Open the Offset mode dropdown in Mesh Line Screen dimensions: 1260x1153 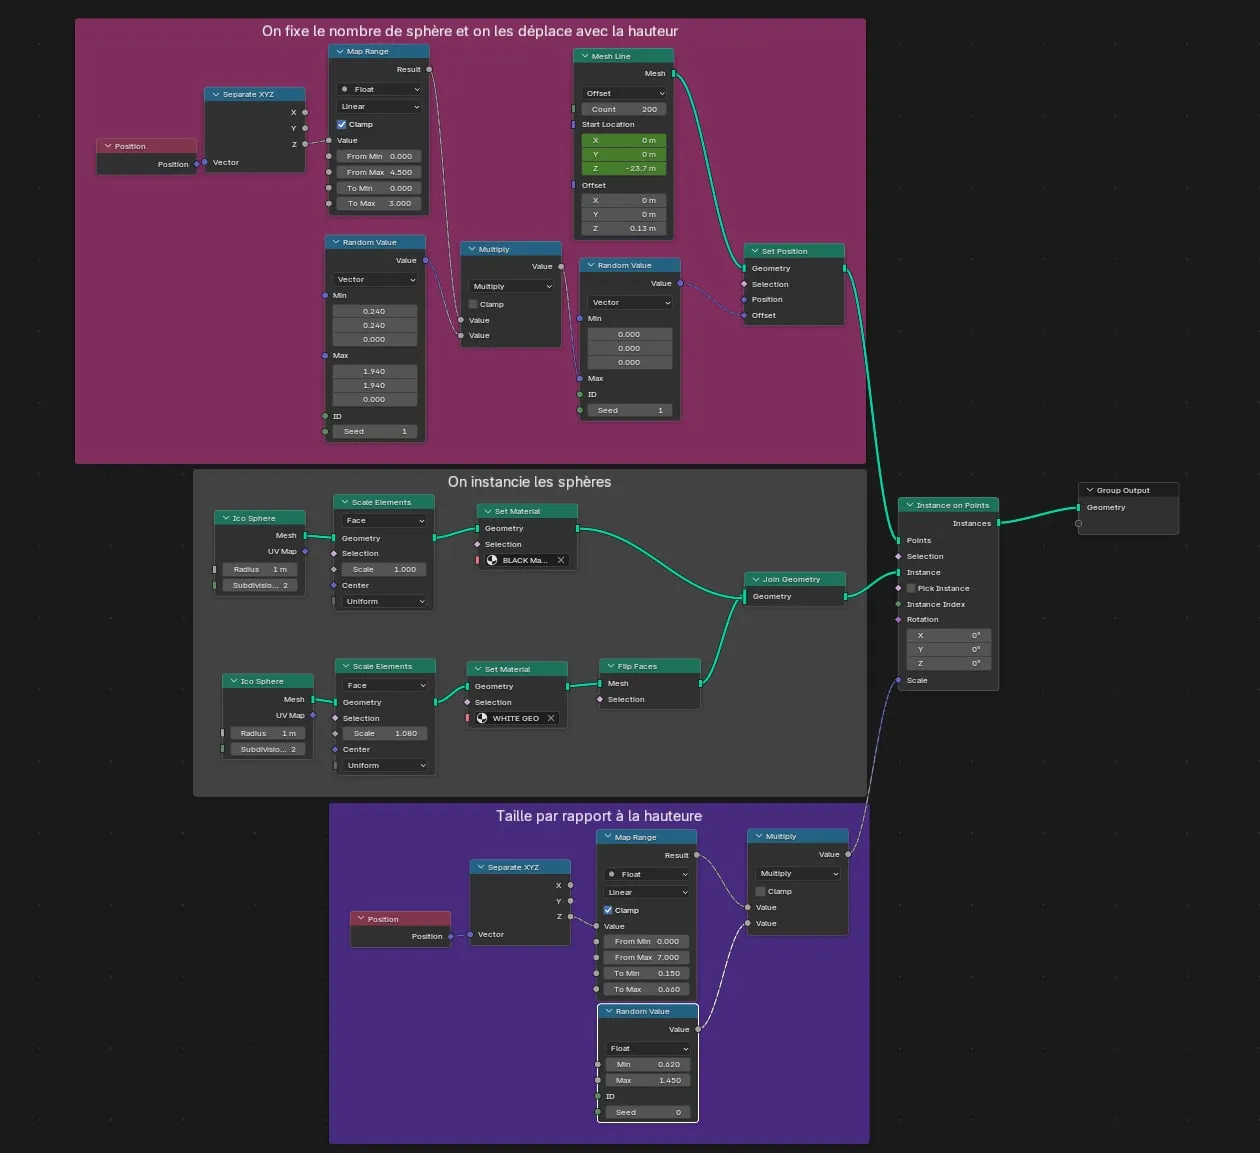point(625,93)
